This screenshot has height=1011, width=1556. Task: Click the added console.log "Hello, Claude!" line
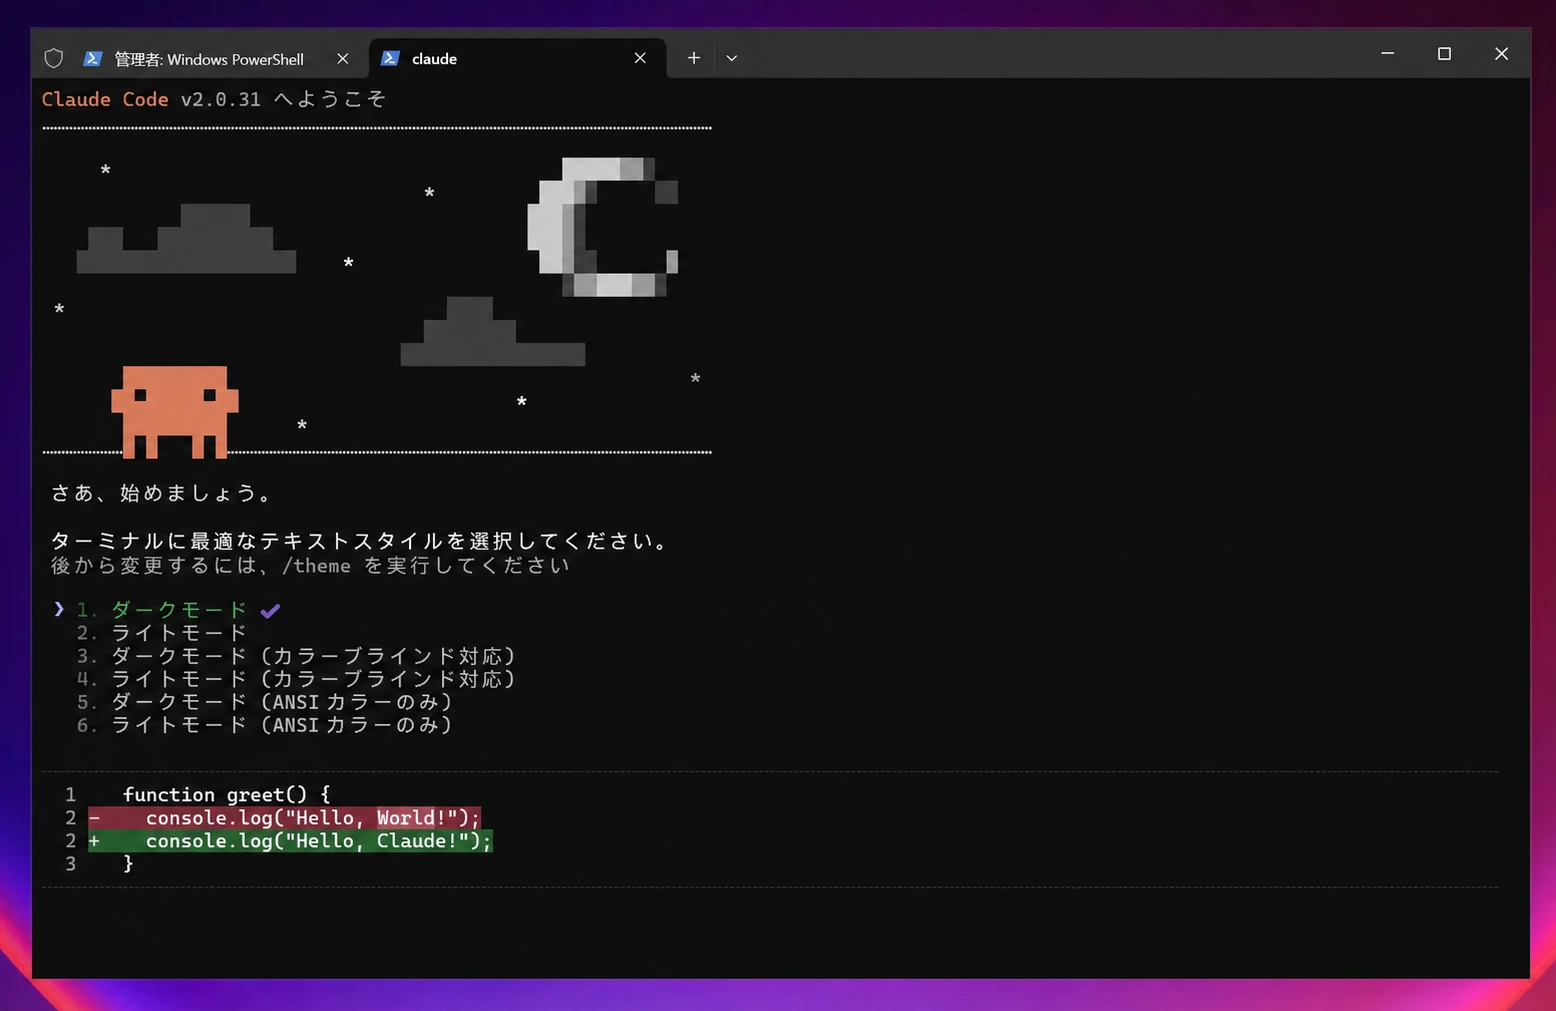pyautogui.click(x=291, y=841)
